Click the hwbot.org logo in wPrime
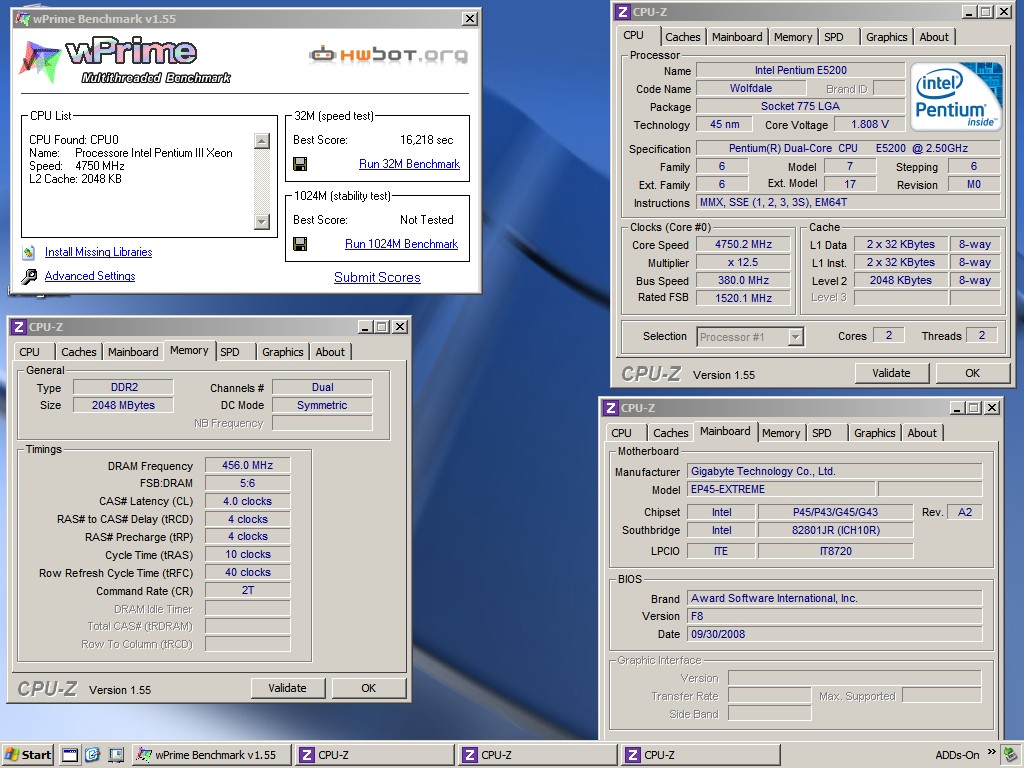The width and height of the screenshot is (1024, 768). coord(389,54)
